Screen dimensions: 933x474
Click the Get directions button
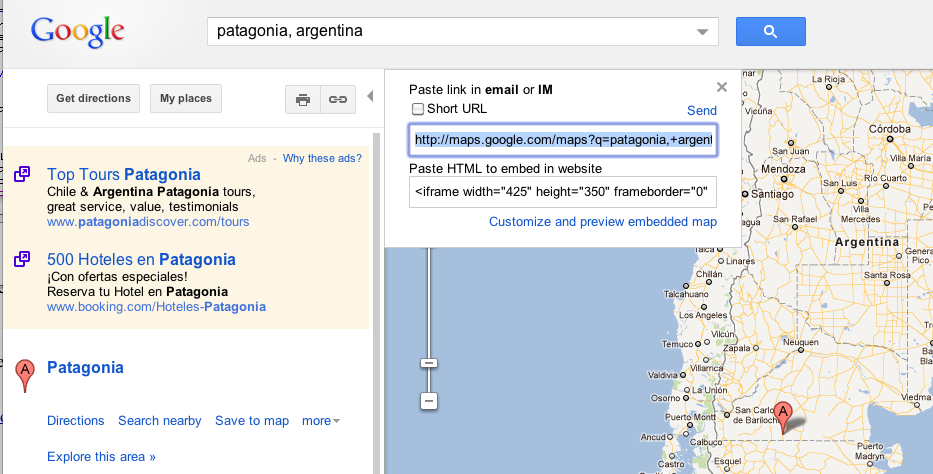tap(93, 99)
